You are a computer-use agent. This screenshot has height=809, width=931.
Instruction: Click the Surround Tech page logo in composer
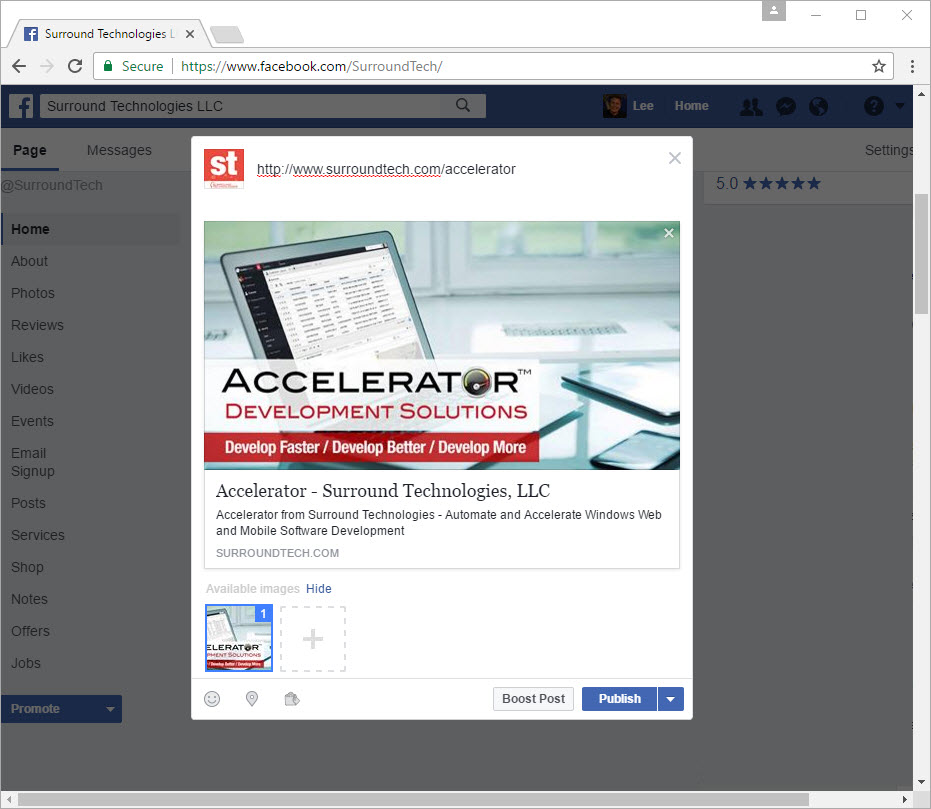point(224,169)
